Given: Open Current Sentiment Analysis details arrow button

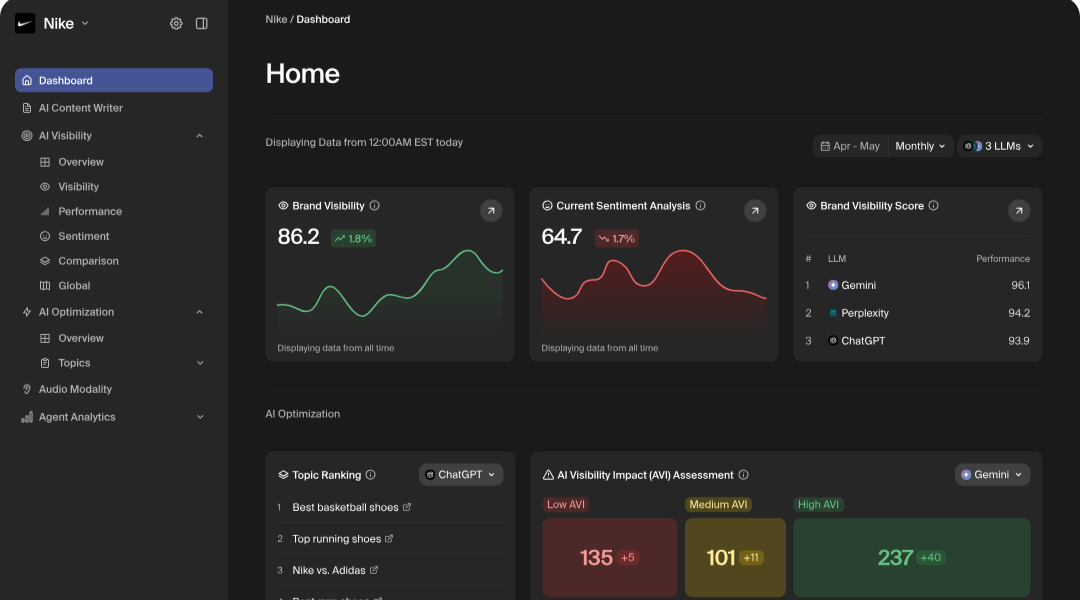Looking at the screenshot, I should (x=755, y=211).
